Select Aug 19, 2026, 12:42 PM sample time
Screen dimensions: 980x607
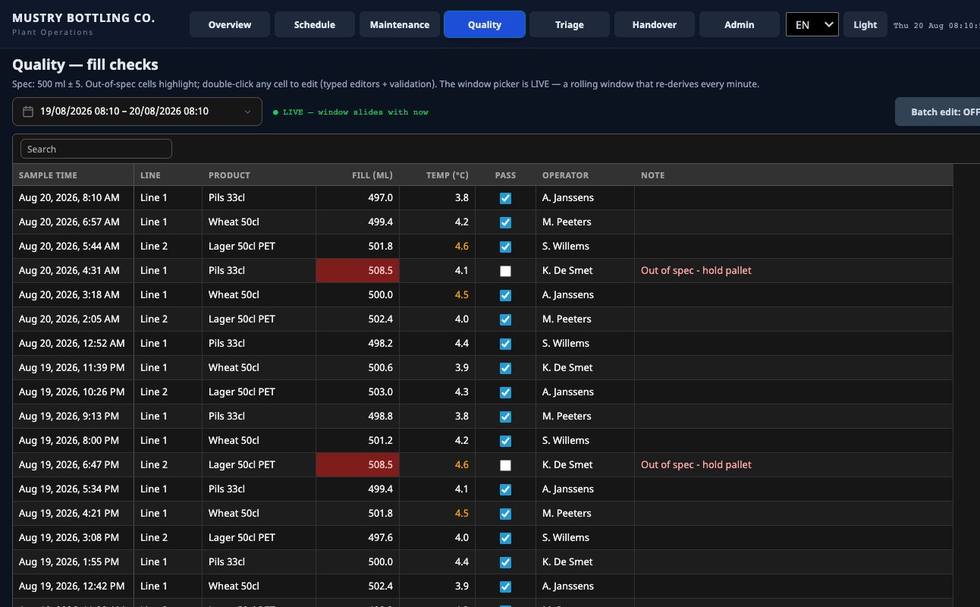point(73,586)
